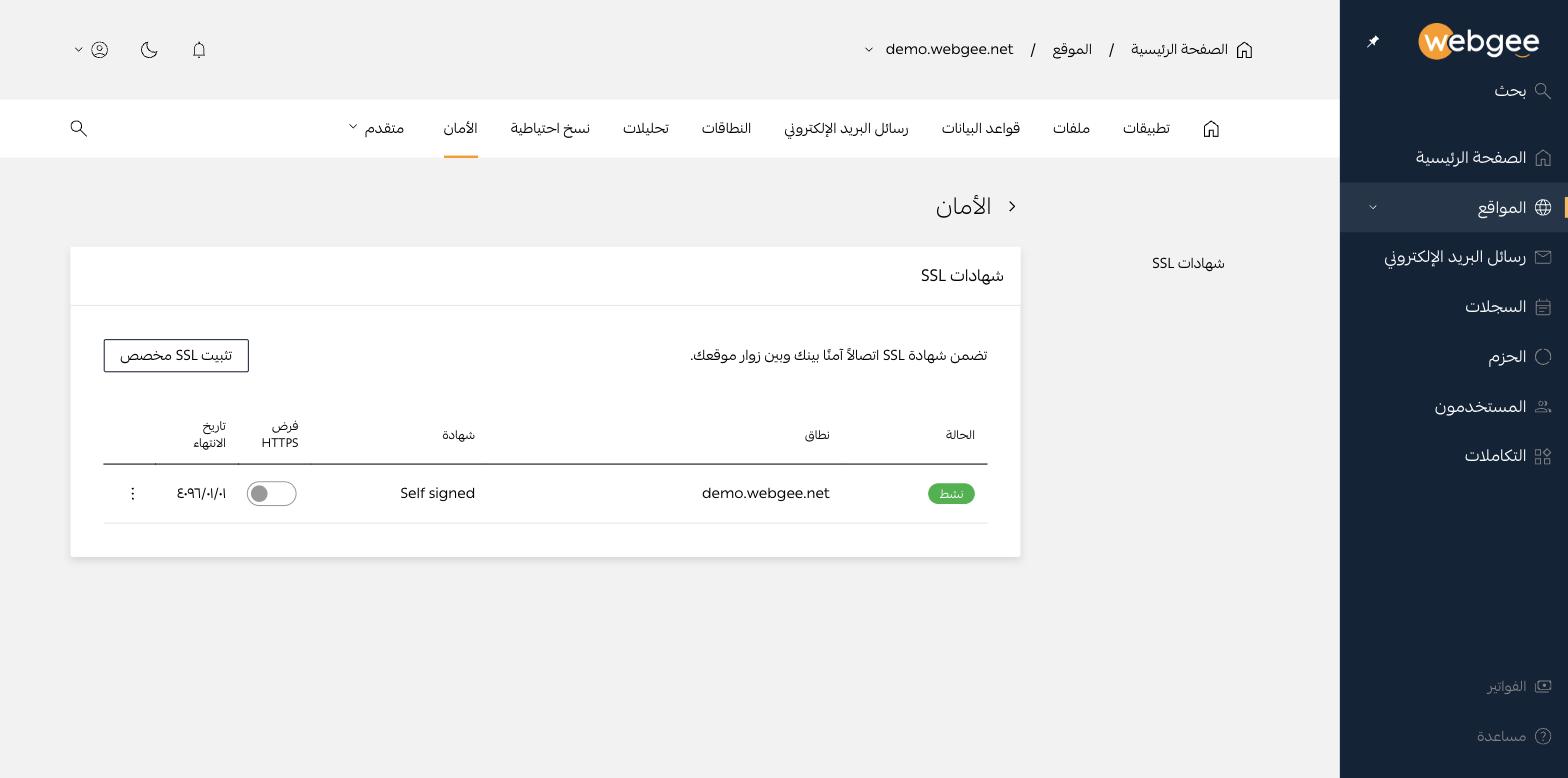Click the webgee logo
1568x778 pixels.
(1478, 41)
